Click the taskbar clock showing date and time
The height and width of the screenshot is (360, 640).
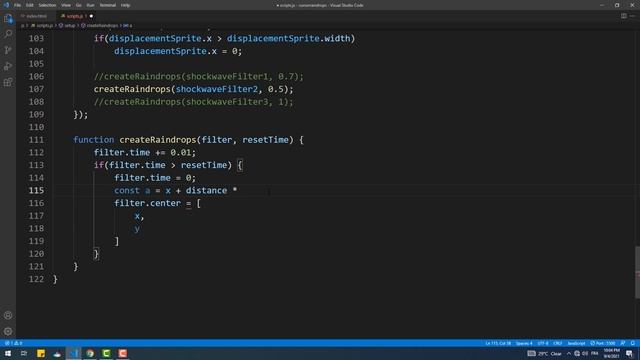(x=611, y=353)
